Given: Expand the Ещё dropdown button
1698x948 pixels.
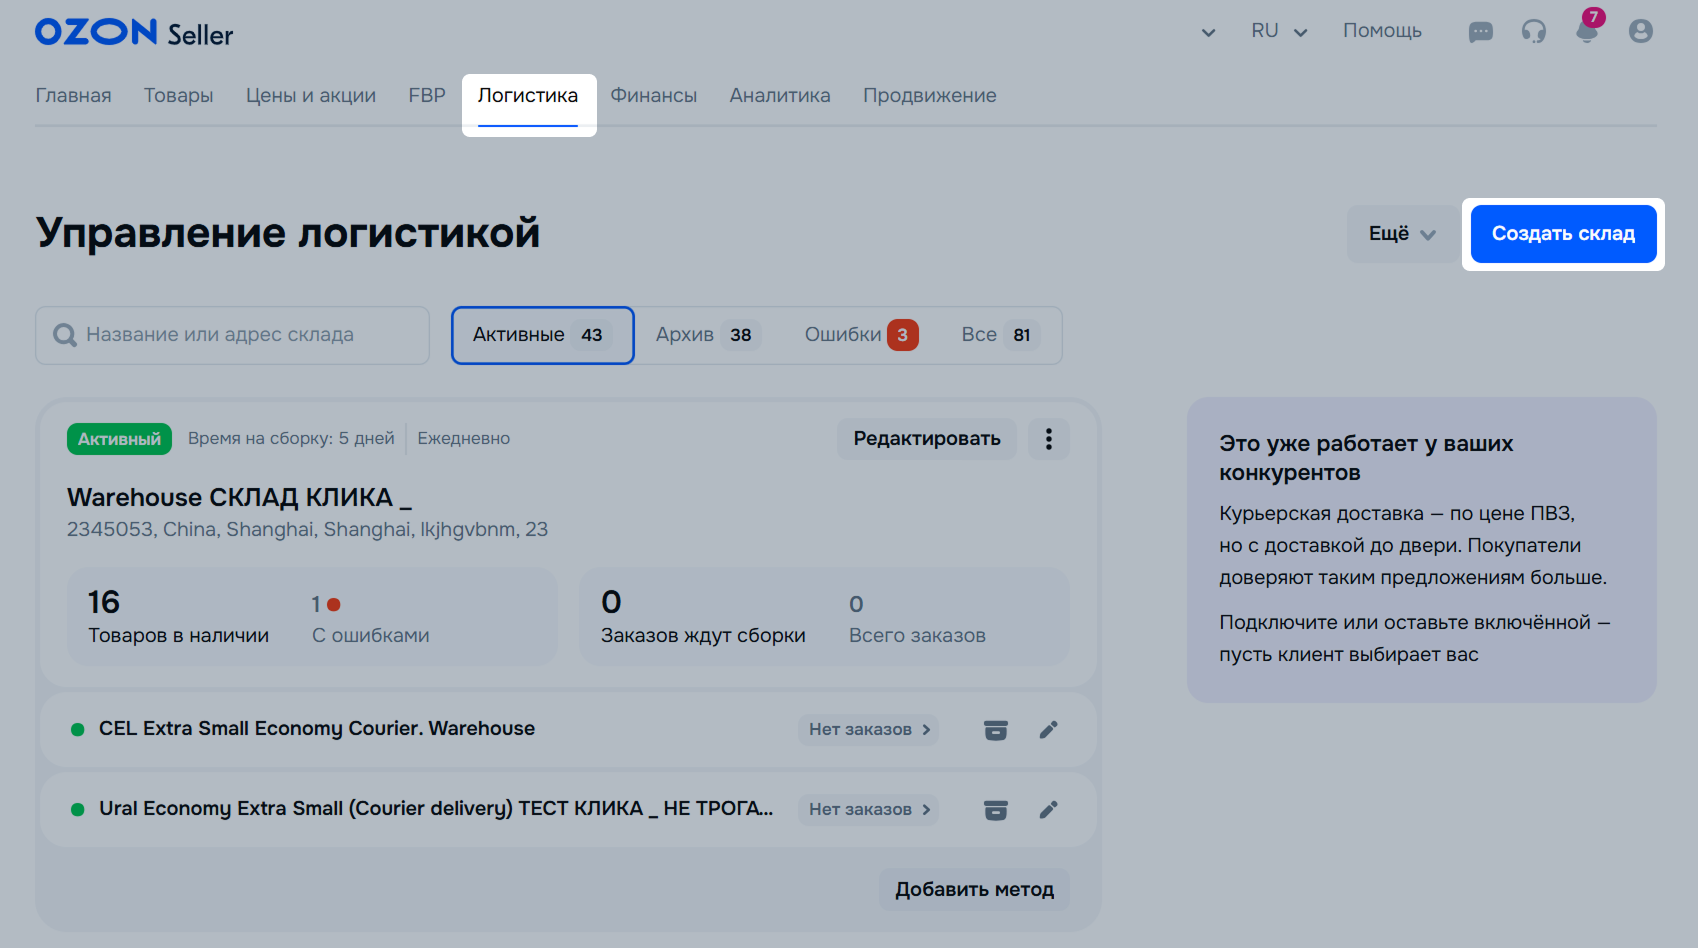Looking at the screenshot, I should click(x=1401, y=234).
